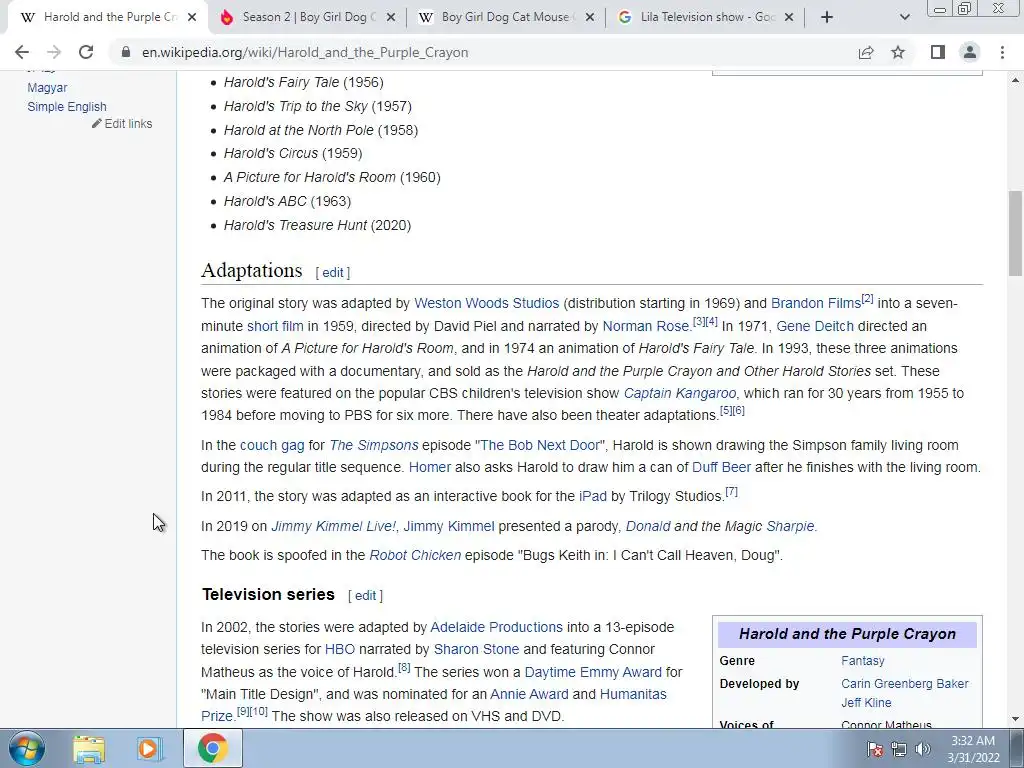Follow the couch gag link
The height and width of the screenshot is (768, 1024).
click(x=272, y=445)
